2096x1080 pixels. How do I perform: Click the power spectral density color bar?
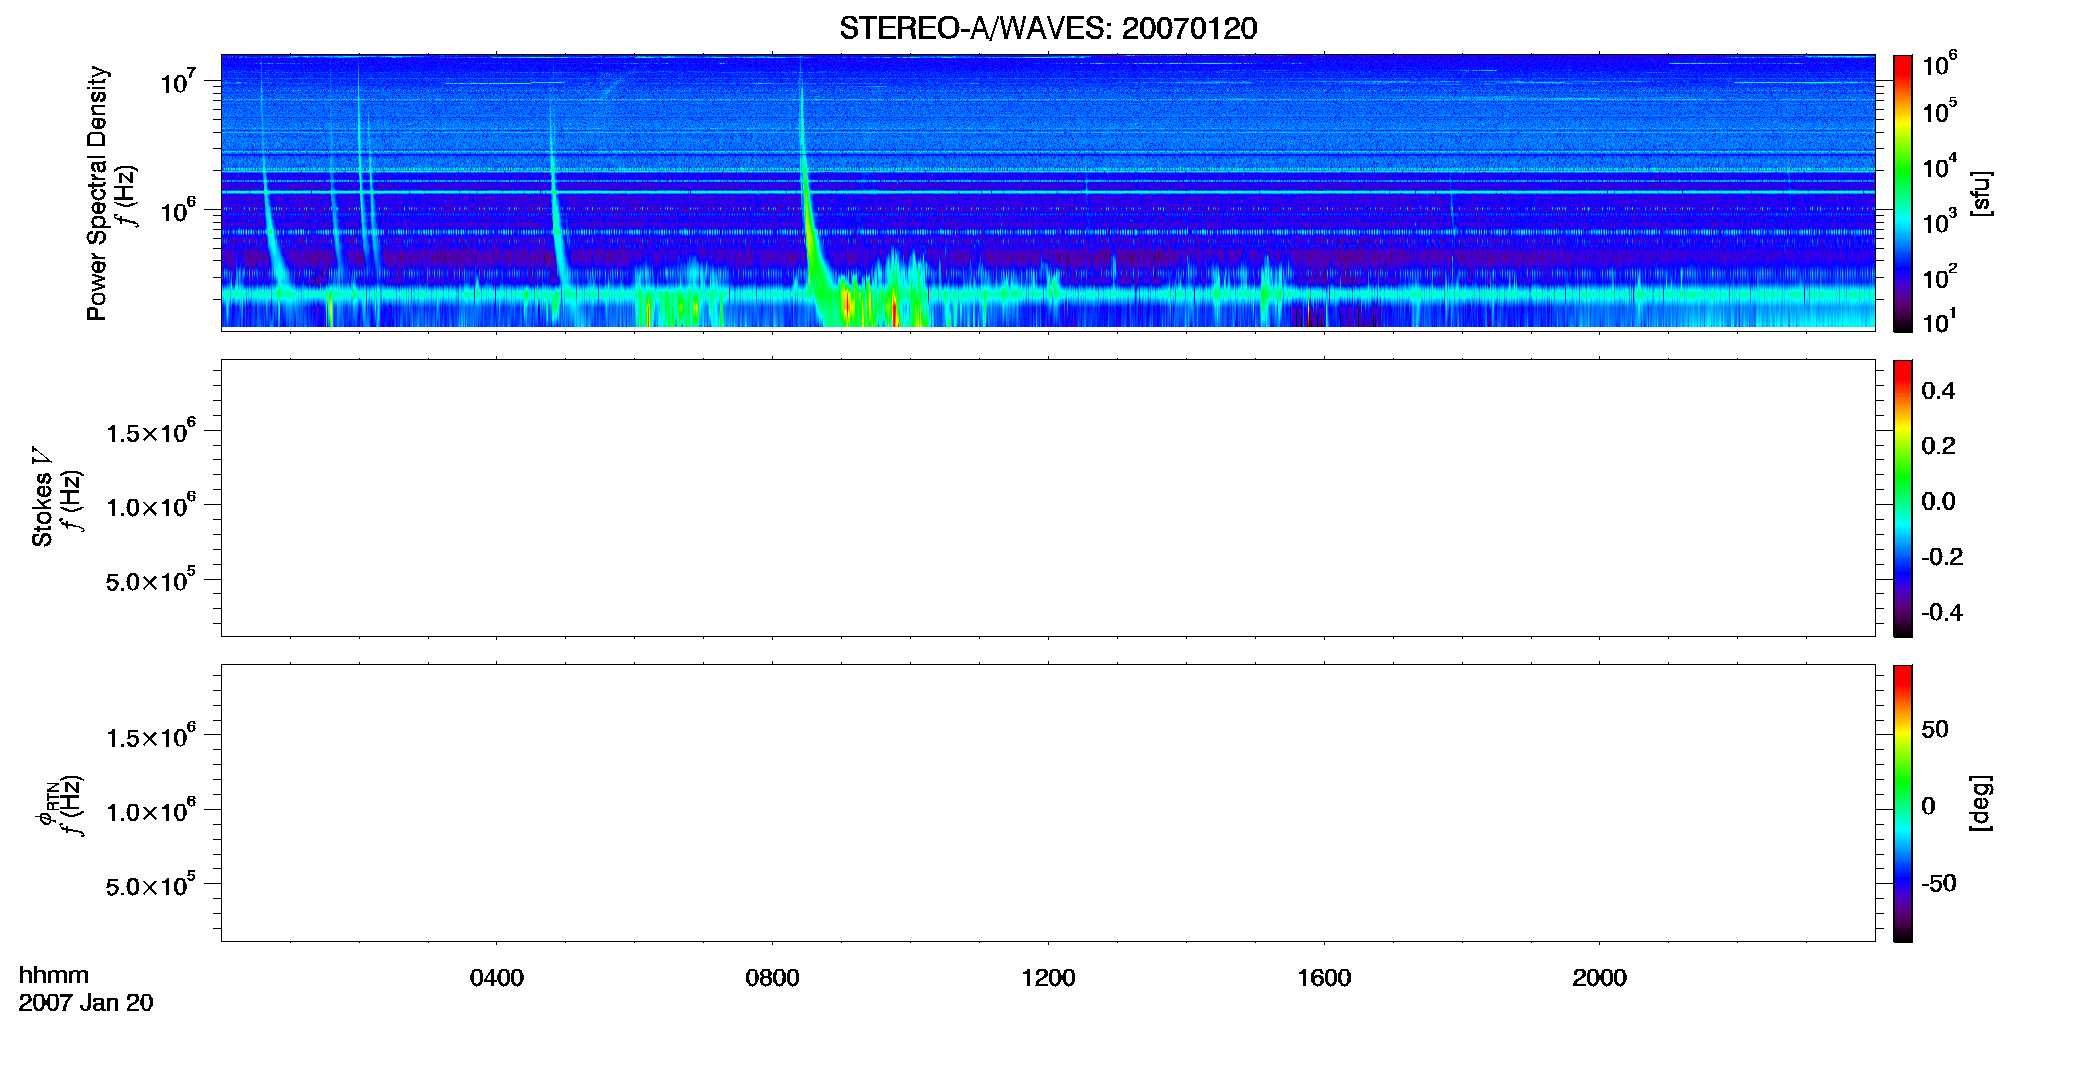1902,193
